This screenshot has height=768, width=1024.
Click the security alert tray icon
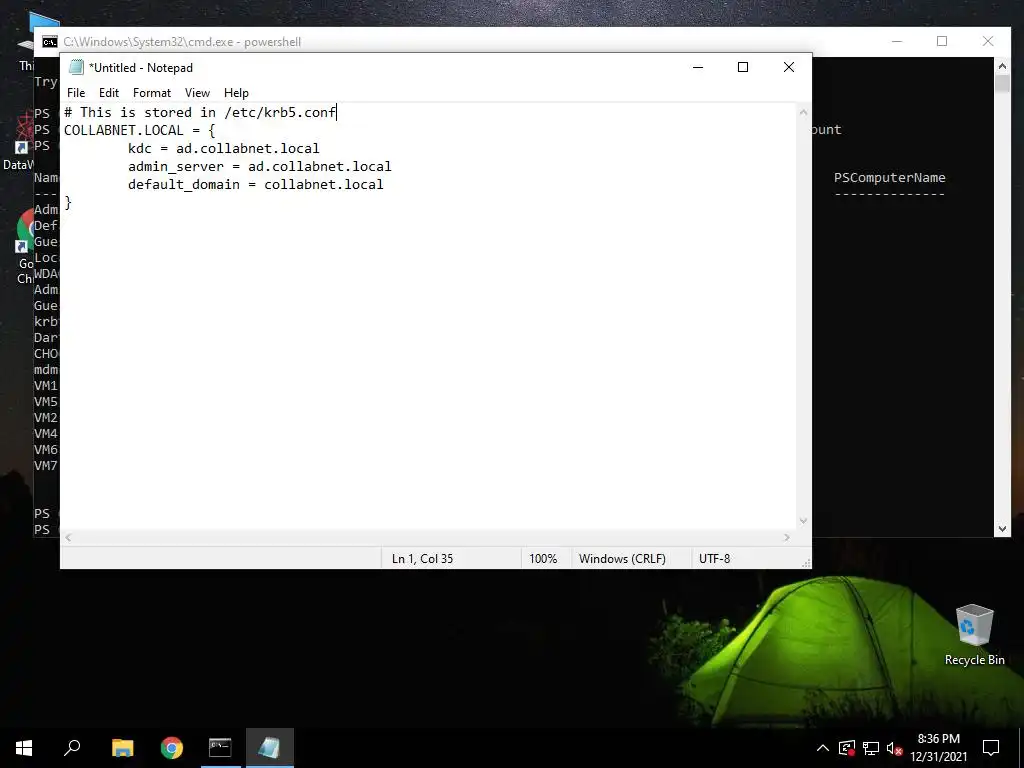847,748
